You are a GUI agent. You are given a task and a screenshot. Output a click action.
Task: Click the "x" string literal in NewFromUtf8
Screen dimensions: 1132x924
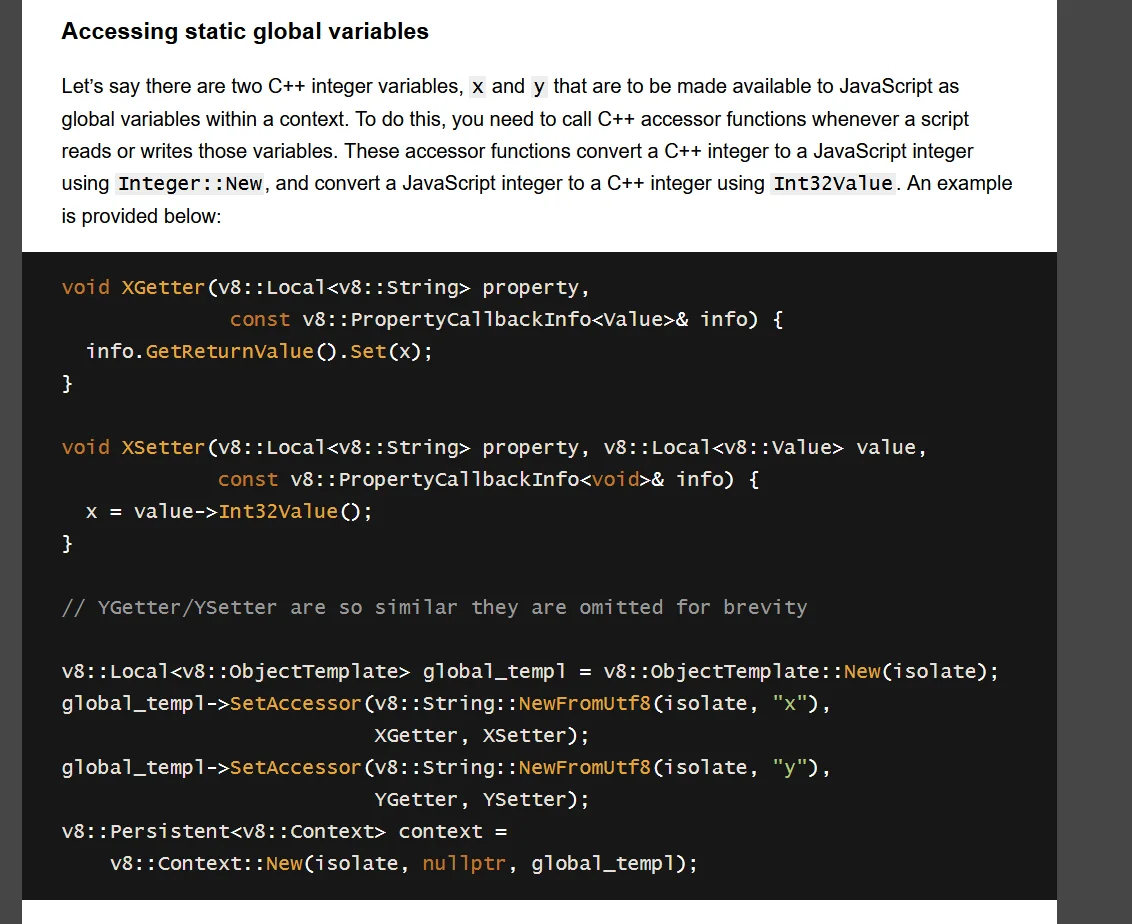pos(789,704)
